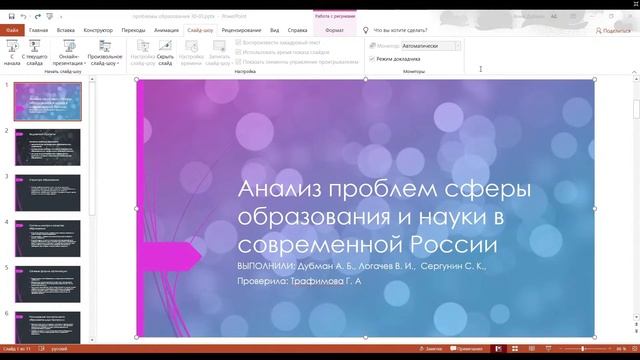Toggle 'Режим докладчика' checkbox

pos(372,59)
